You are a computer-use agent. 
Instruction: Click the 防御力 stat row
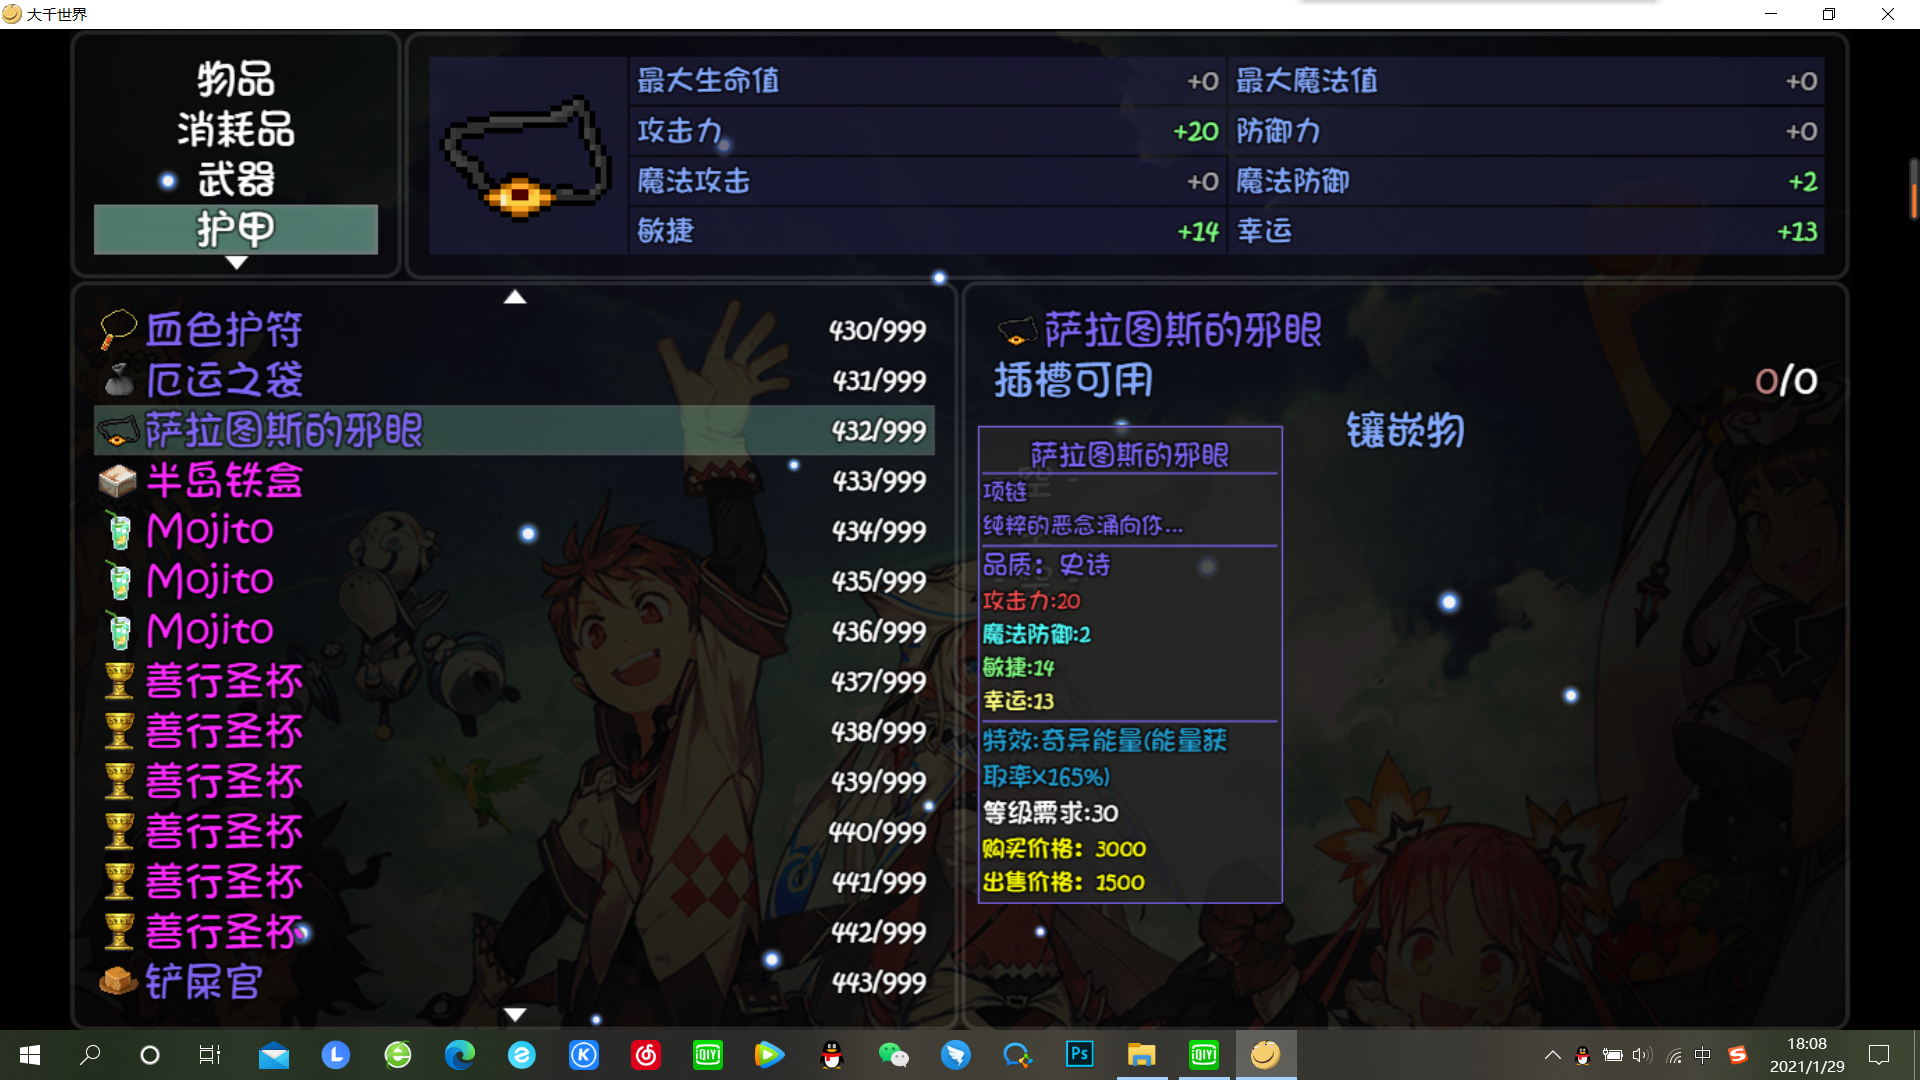pos(1527,131)
